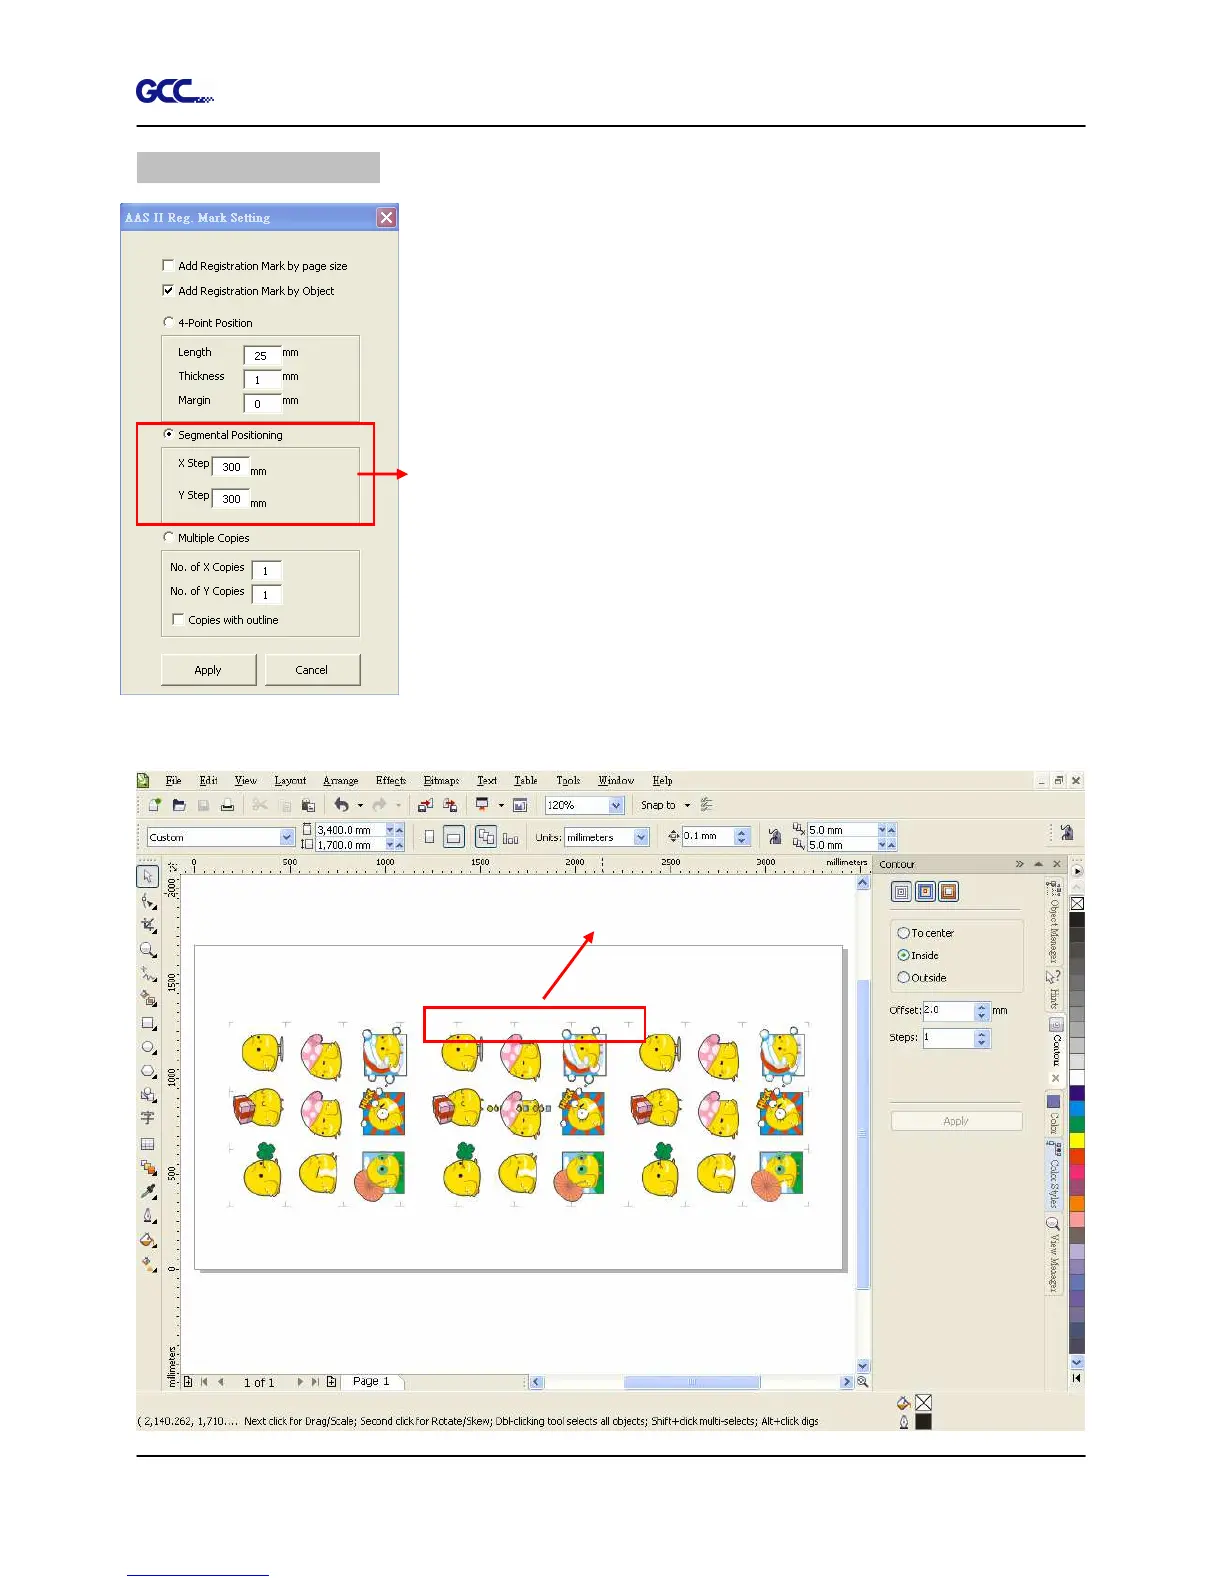
Task: Adjust the nudge 0.1 mm spinner
Action: (742, 836)
